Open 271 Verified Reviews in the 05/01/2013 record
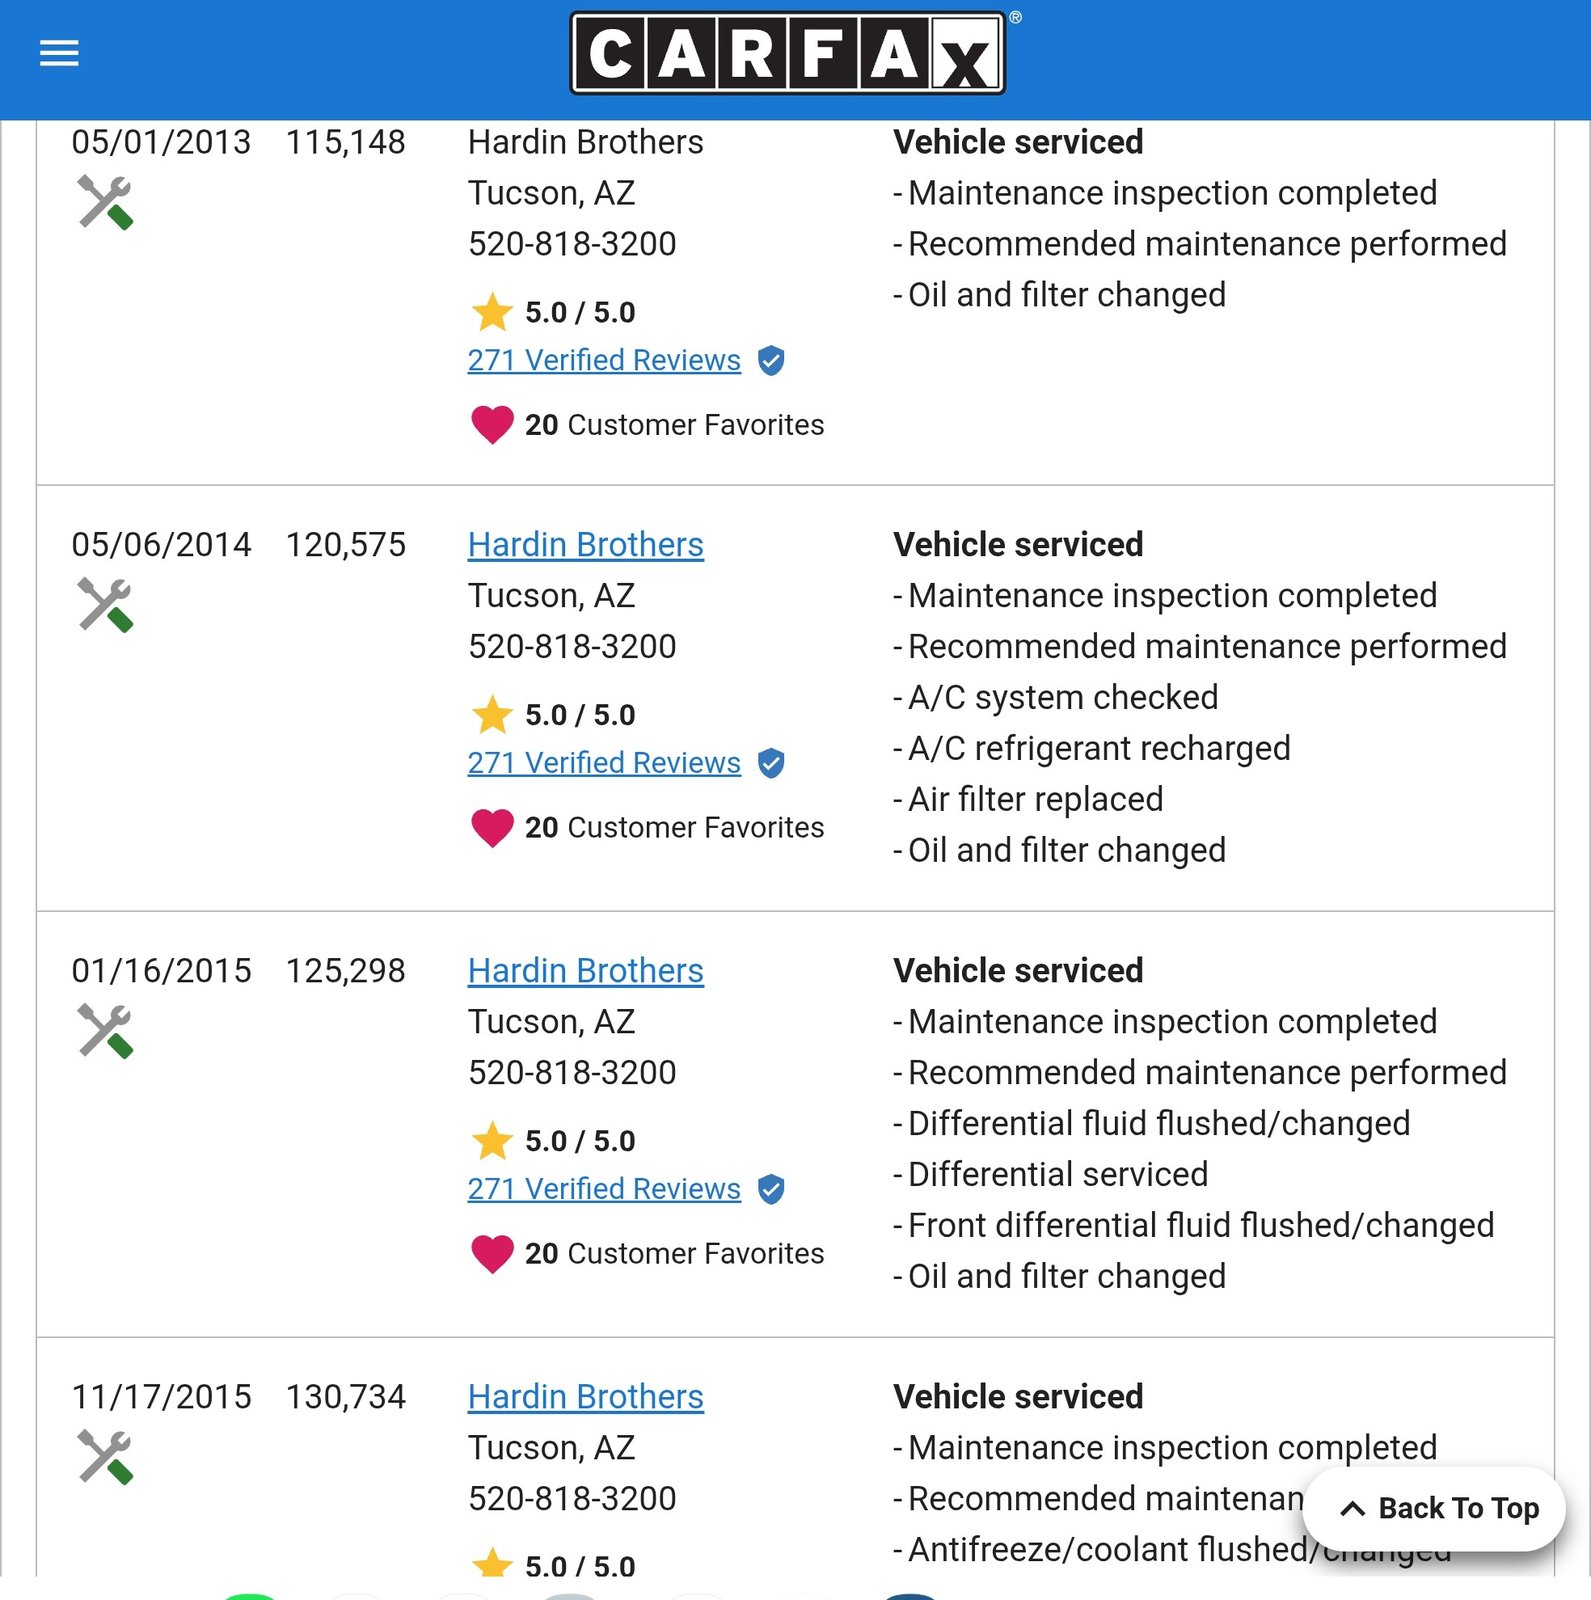The image size is (1591, 1600). (604, 361)
